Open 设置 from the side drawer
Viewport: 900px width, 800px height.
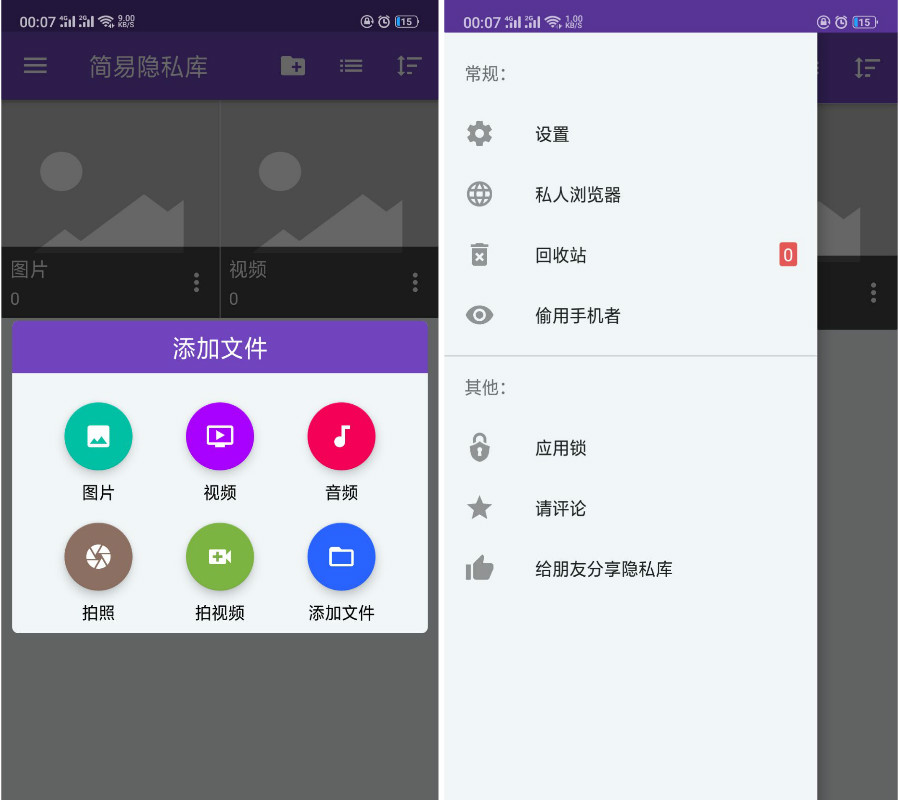pyautogui.click(x=630, y=134)
